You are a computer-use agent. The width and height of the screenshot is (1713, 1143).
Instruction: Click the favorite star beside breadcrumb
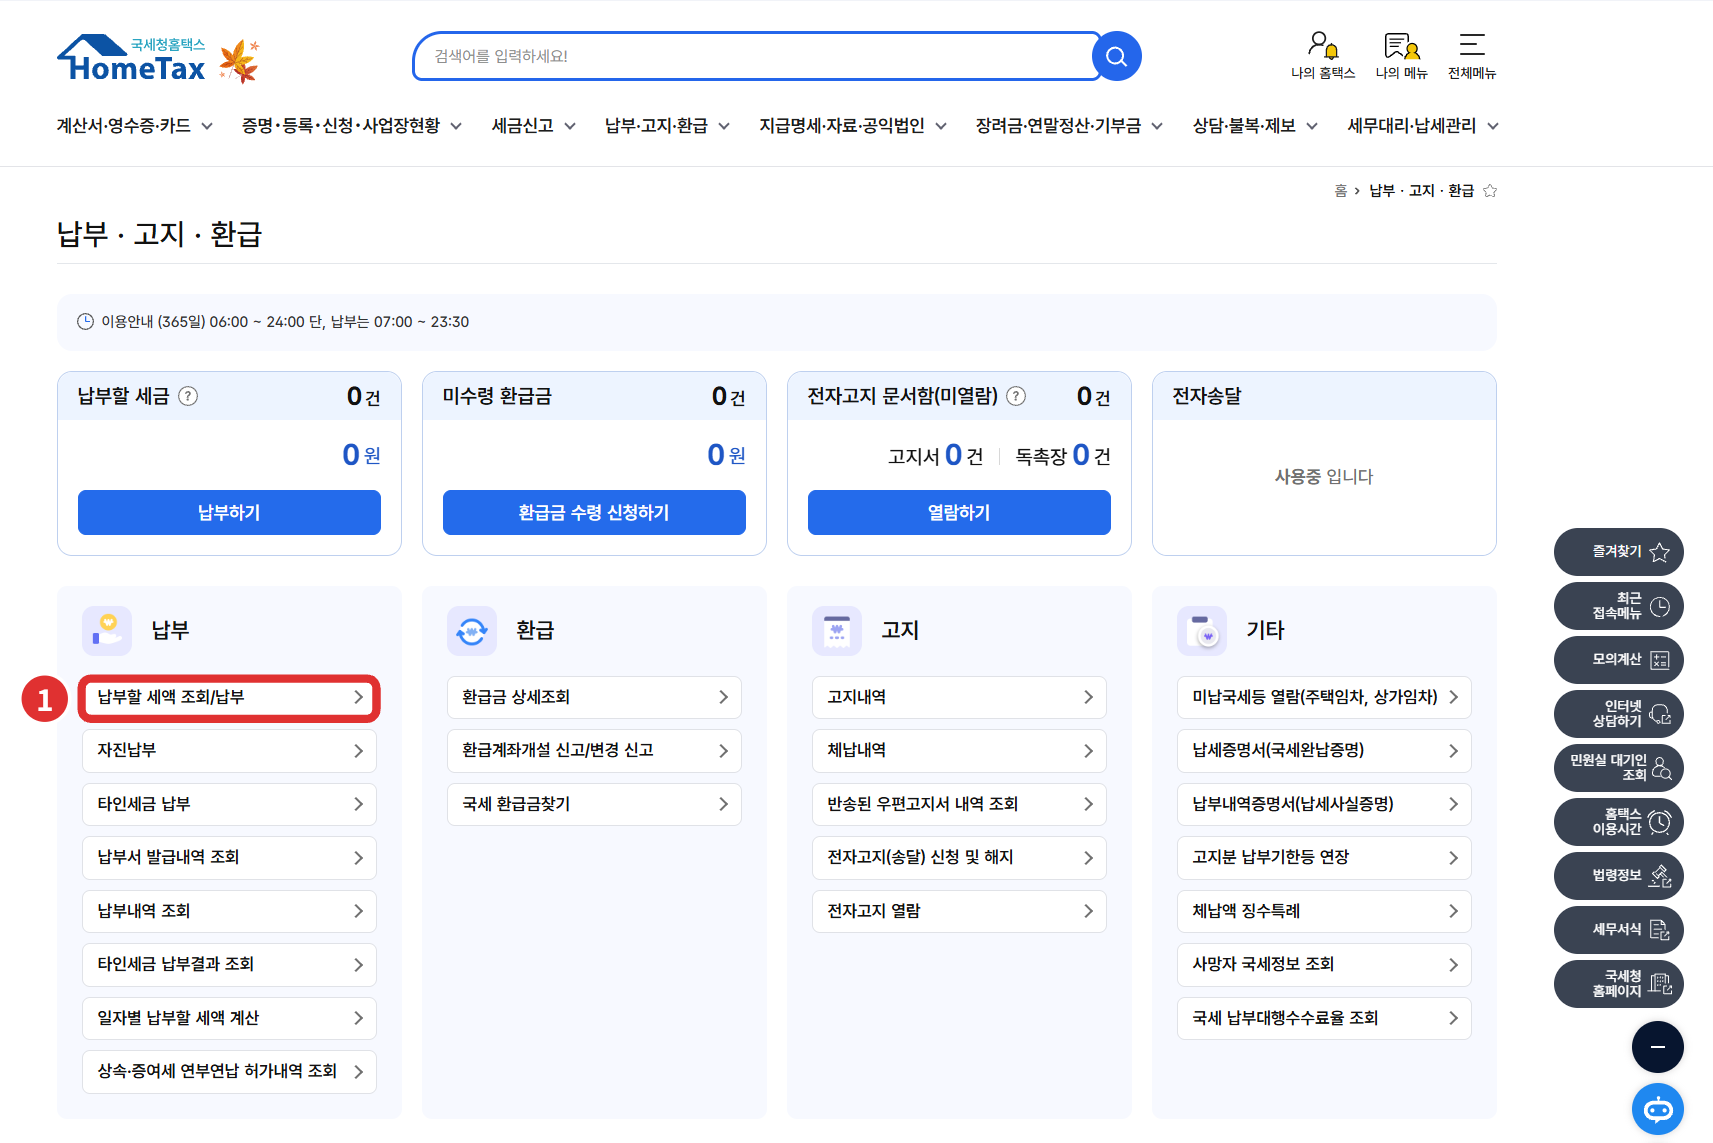1490,191
